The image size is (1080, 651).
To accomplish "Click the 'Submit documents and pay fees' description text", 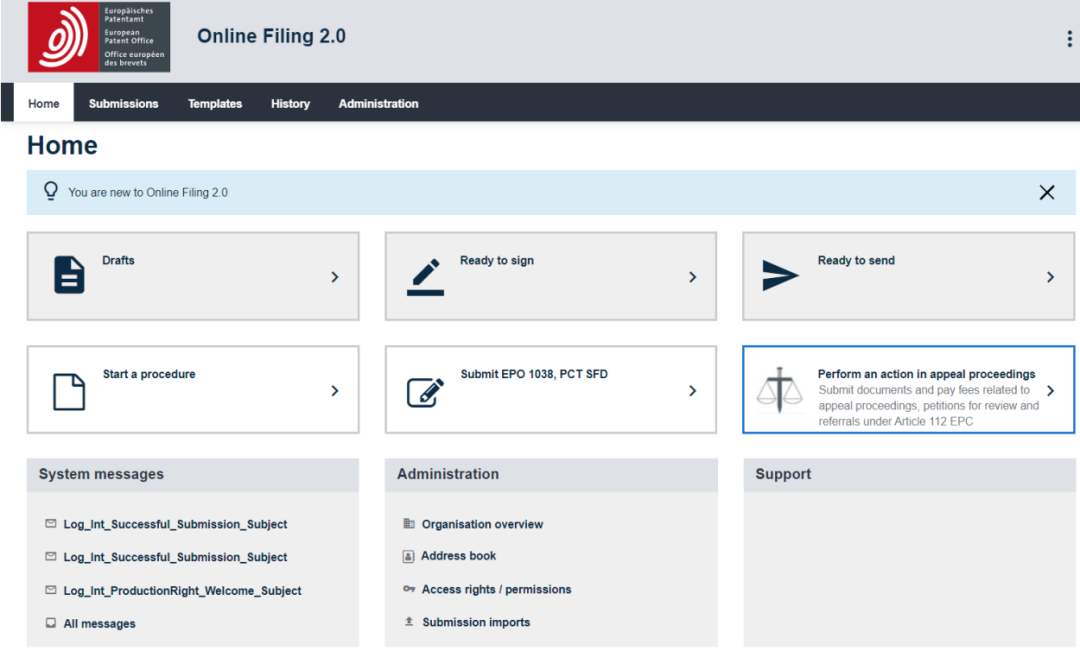I will [x=928, y=406].
